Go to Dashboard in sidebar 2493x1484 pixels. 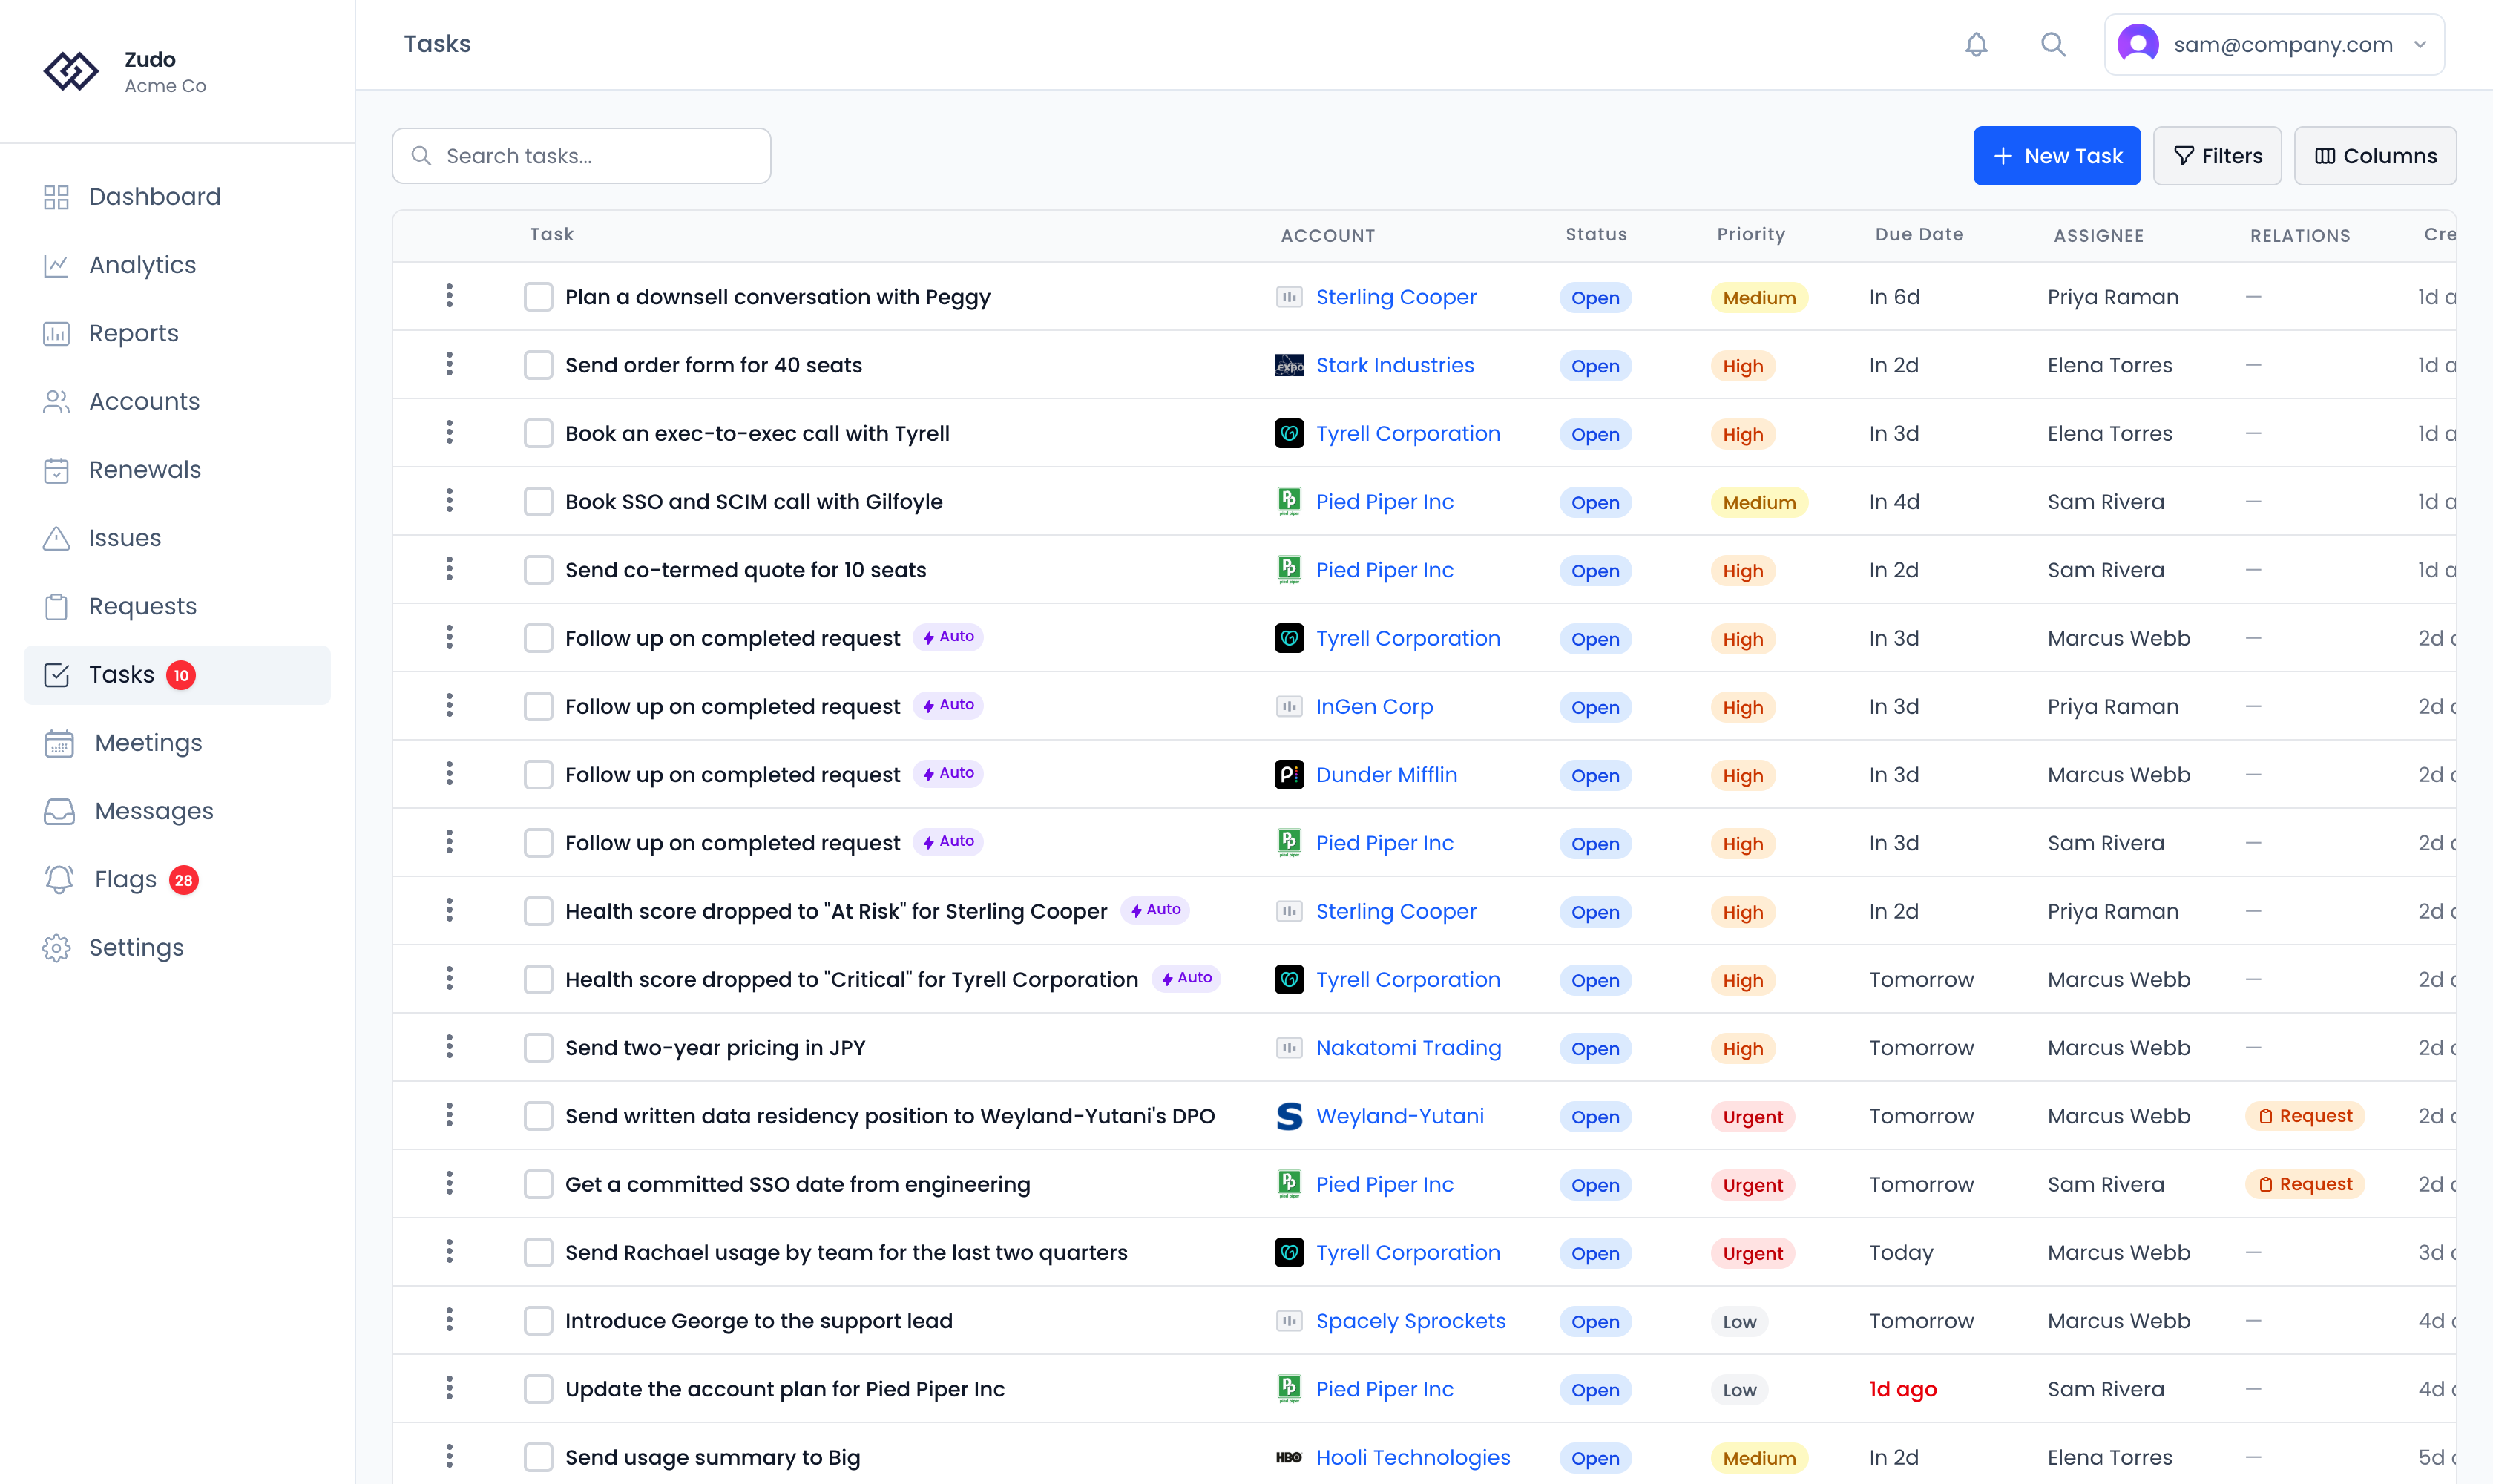(177, 197)
